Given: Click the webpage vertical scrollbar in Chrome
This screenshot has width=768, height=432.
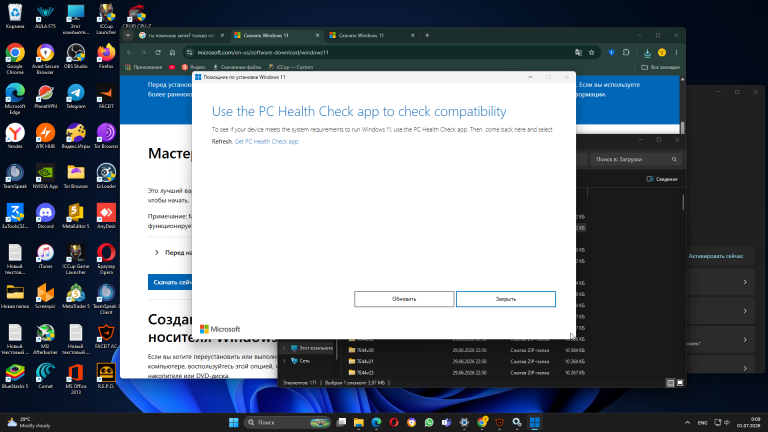Looking at the screenshot, I should click(682, 127).
